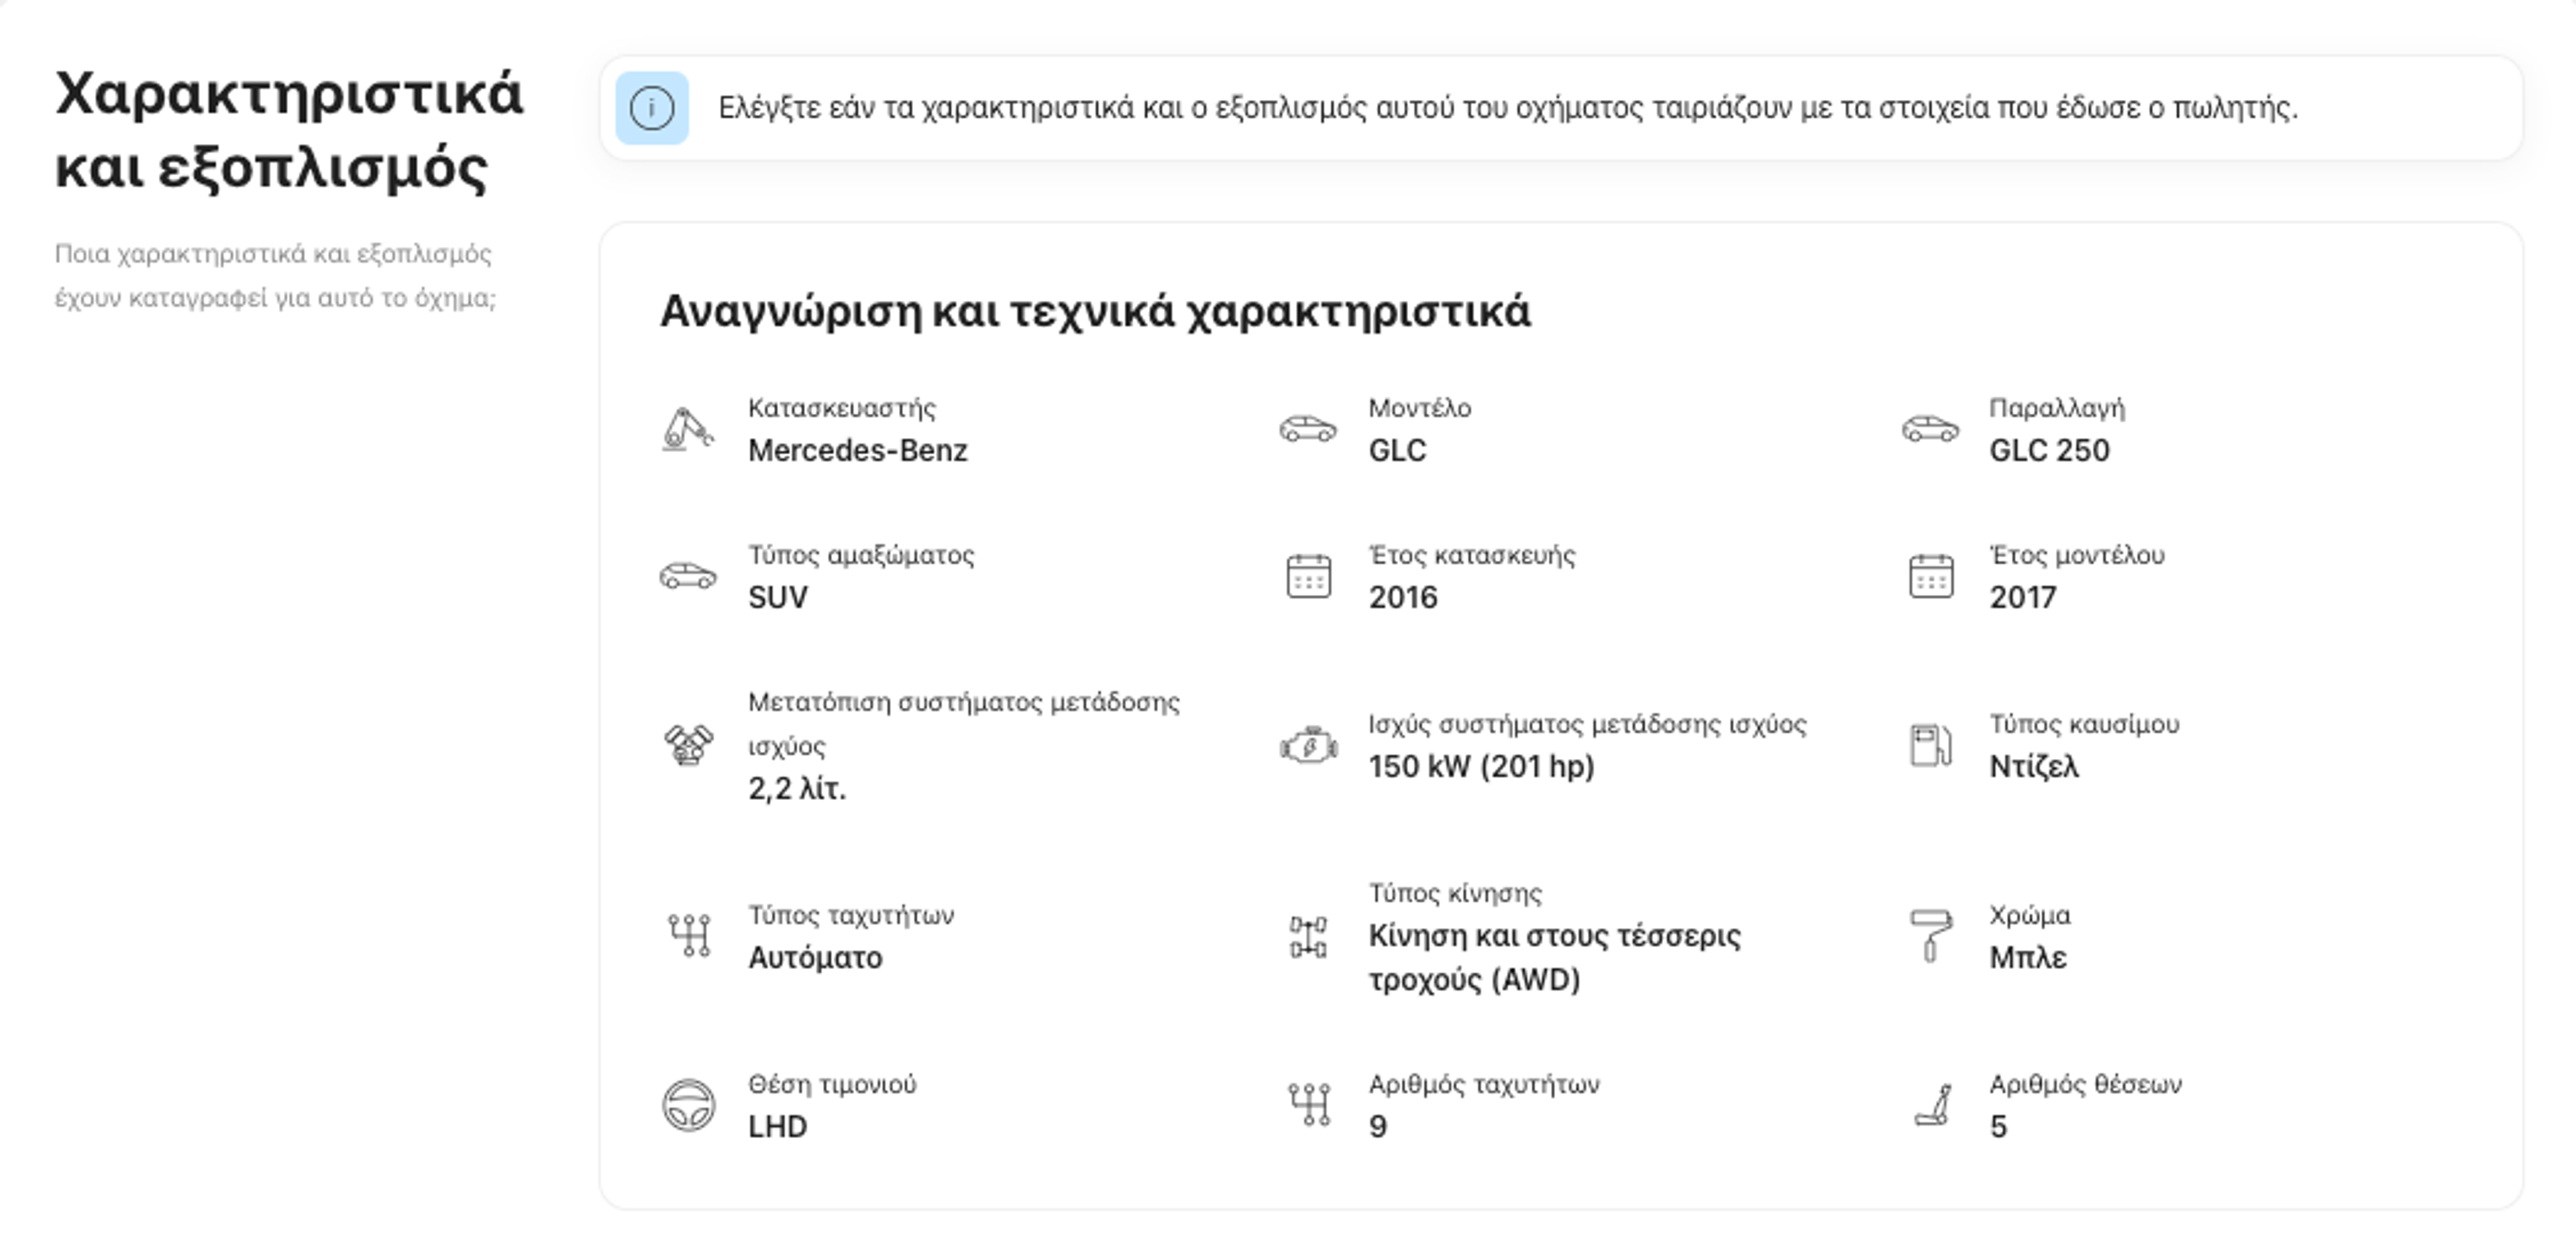Click the SUV body type value

pos(778,598)
